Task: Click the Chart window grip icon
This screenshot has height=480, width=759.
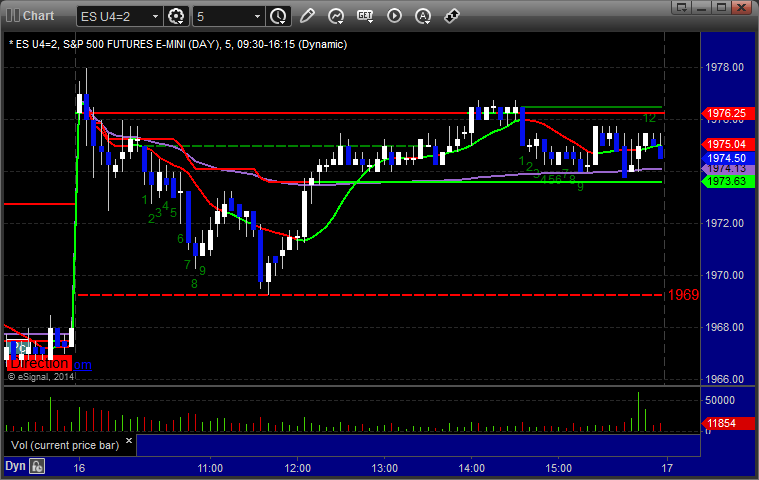Action: pyautogui.click(x=13, y=15)
